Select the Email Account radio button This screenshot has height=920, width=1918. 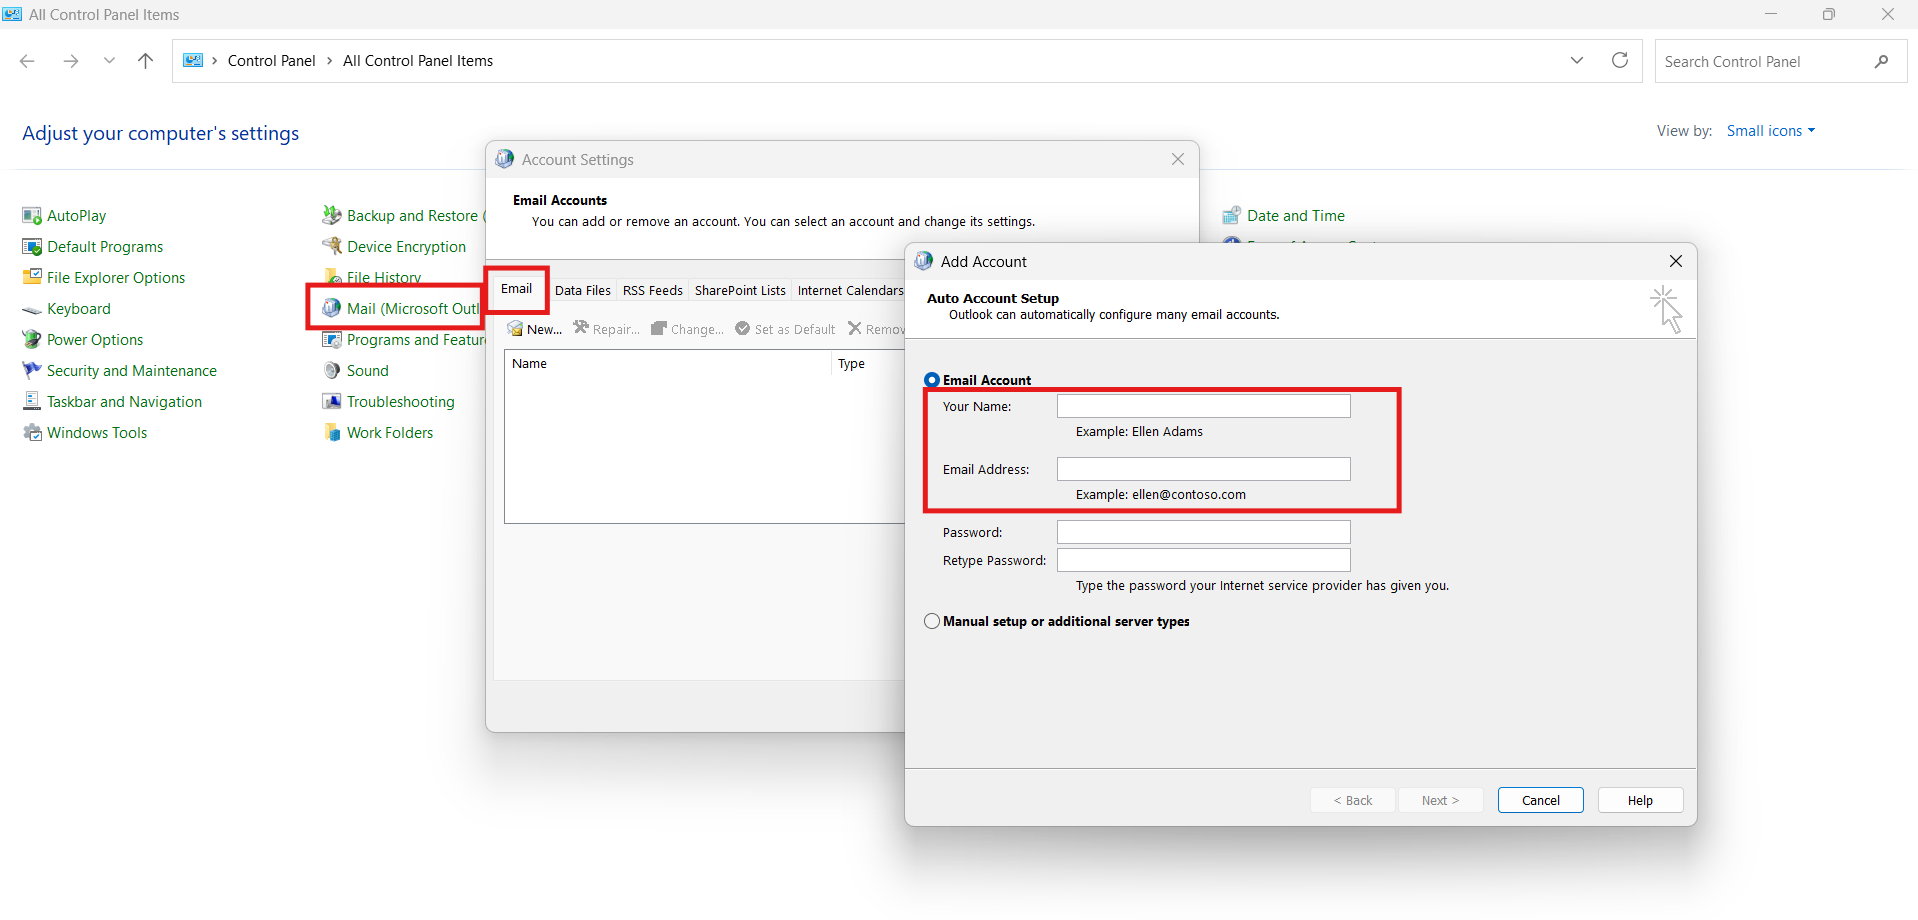(x=931, y=379)
